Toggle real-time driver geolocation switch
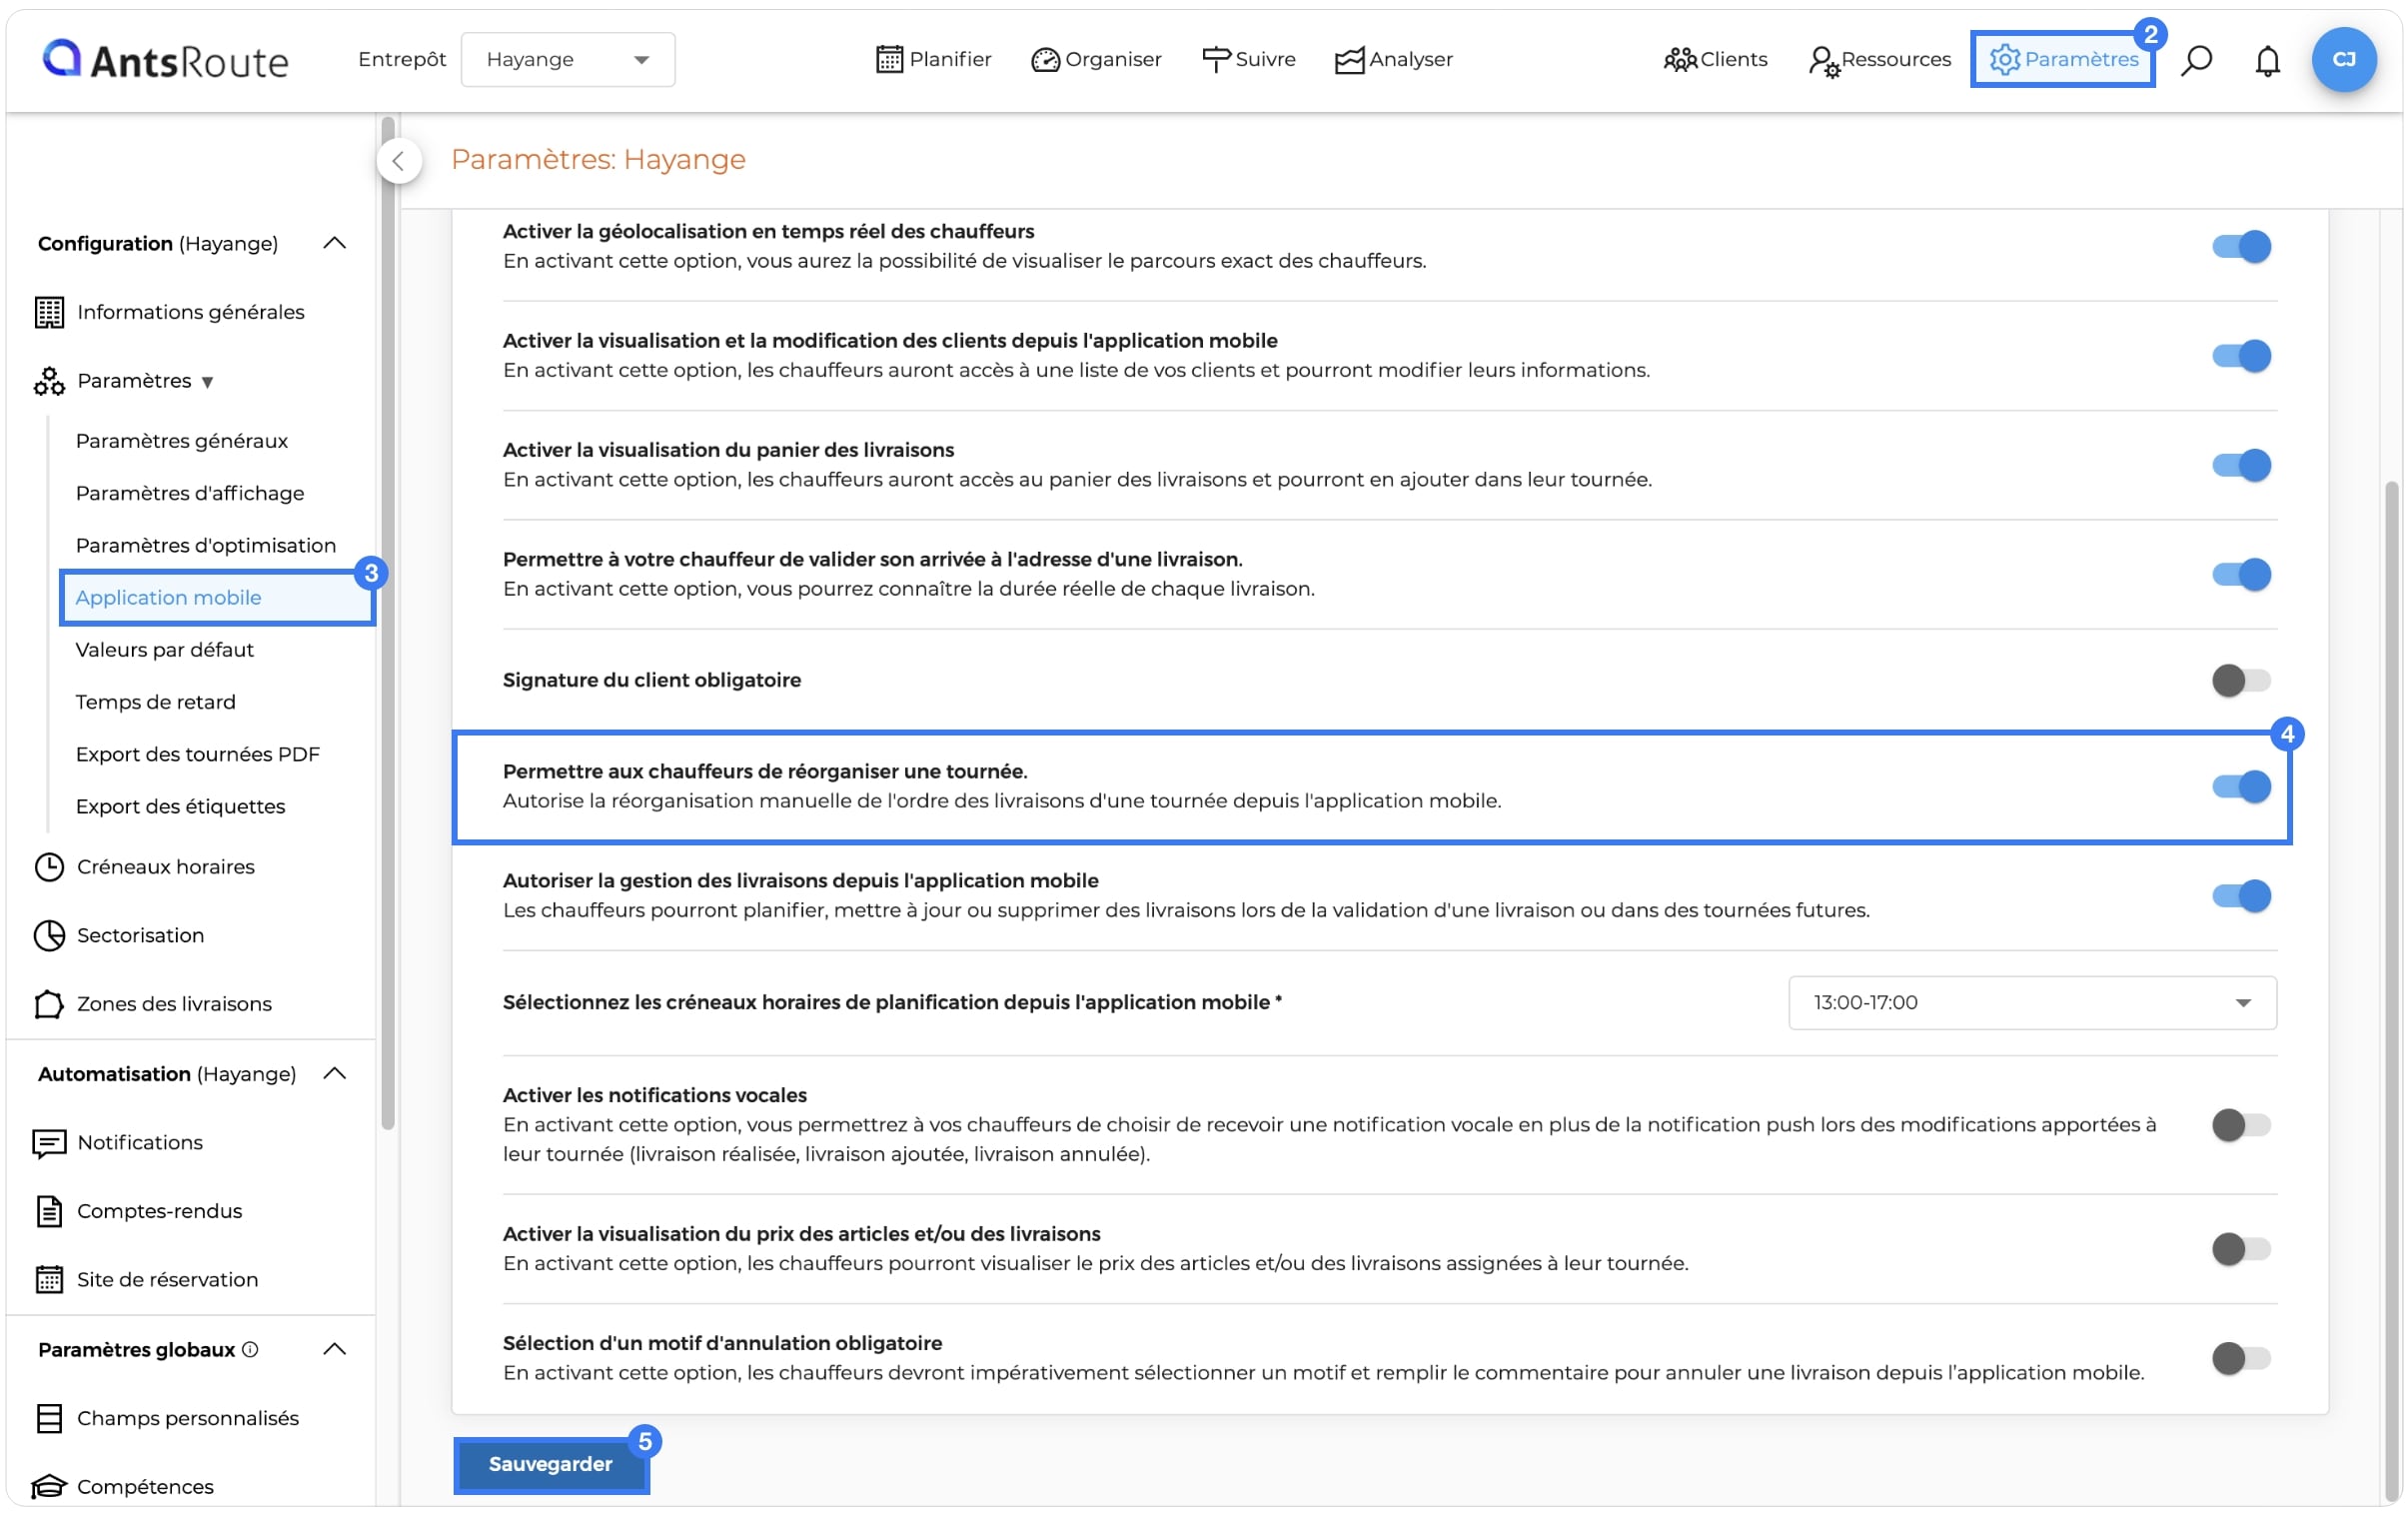The width and height of the screenshot is (2408, 1515). click(2241, 246)
